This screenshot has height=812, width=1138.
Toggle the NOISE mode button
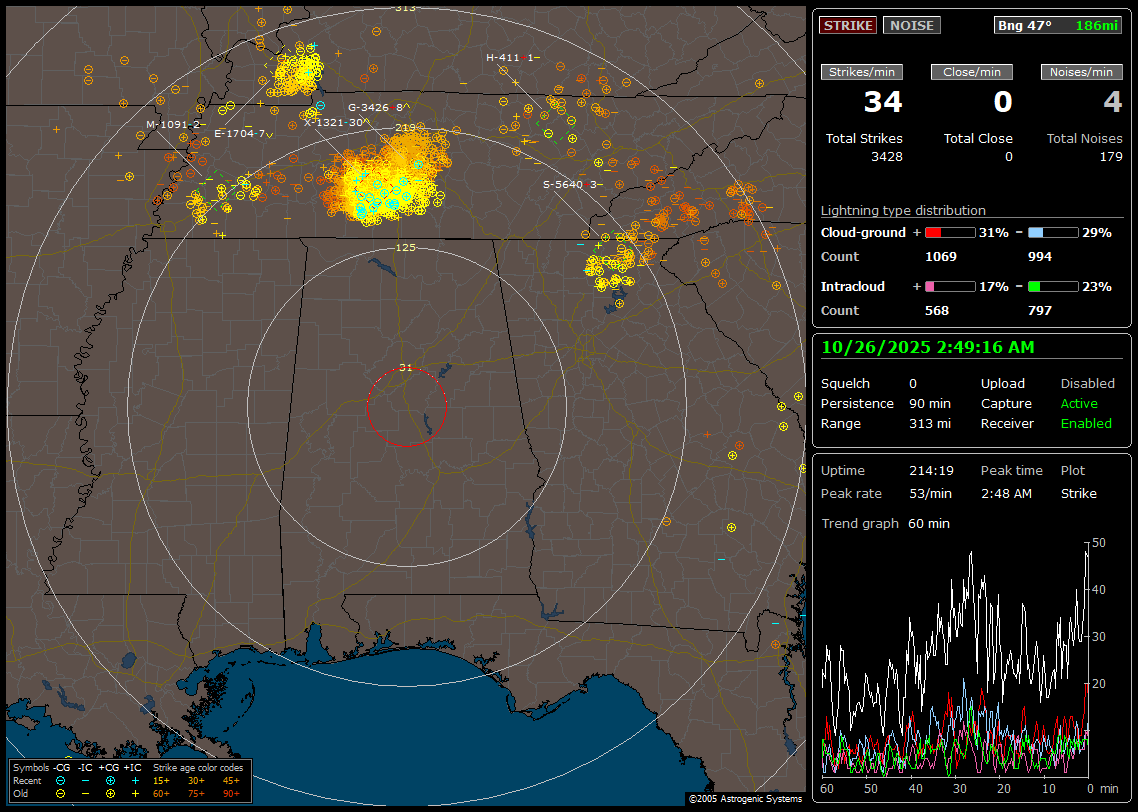[x=911, y=25]
